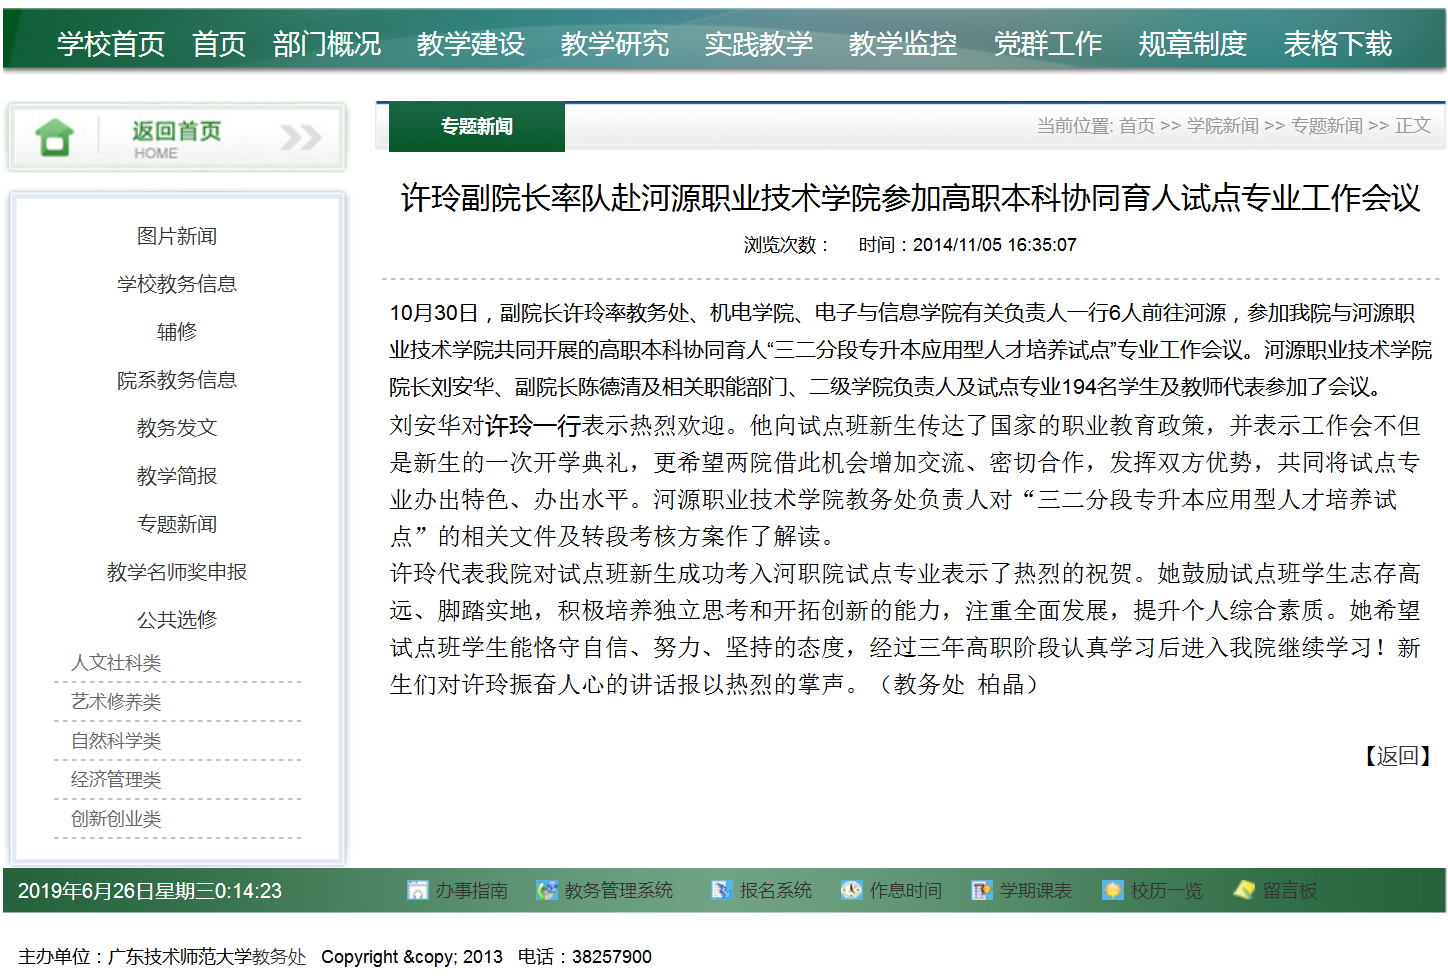Click the 报名系统 icon

tap(721, 890)
